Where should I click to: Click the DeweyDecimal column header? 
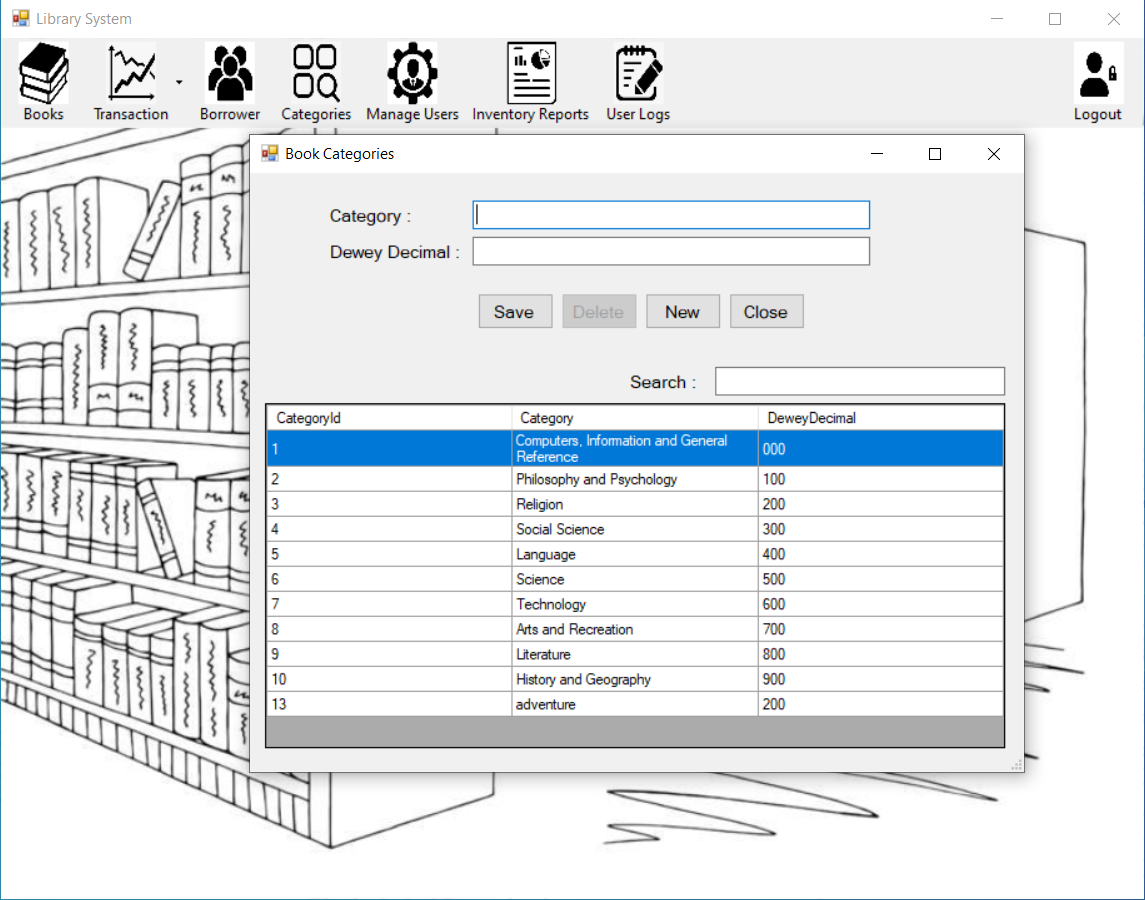coord(880,418)
